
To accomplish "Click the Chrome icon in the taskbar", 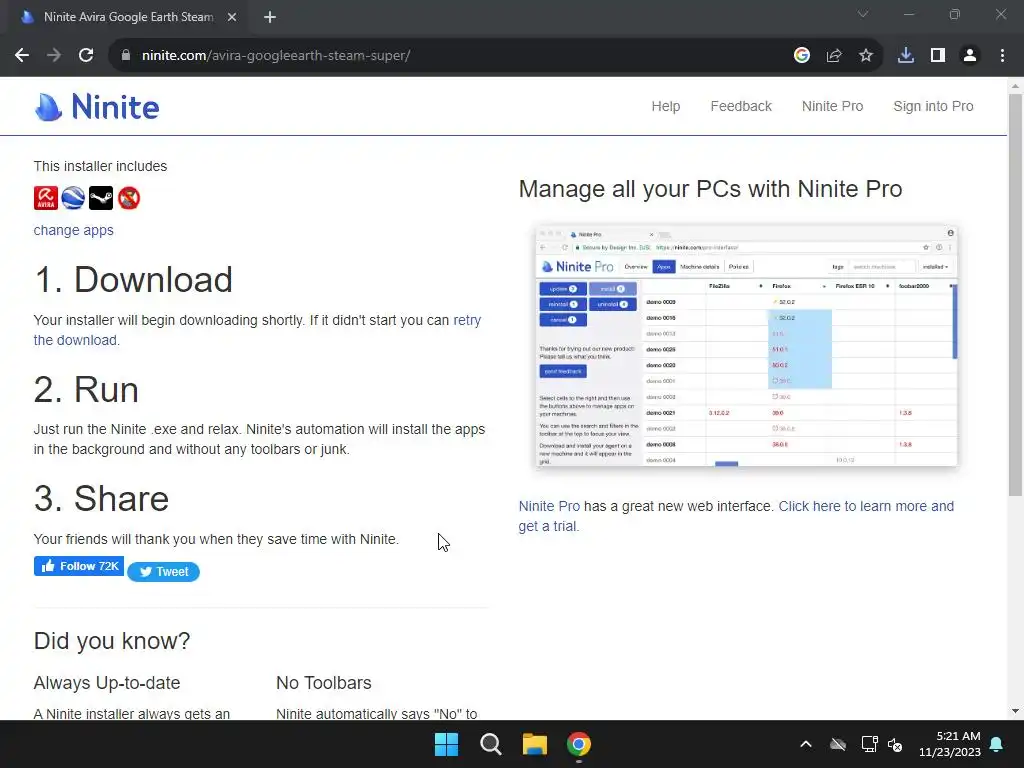I will coord(579,744).
